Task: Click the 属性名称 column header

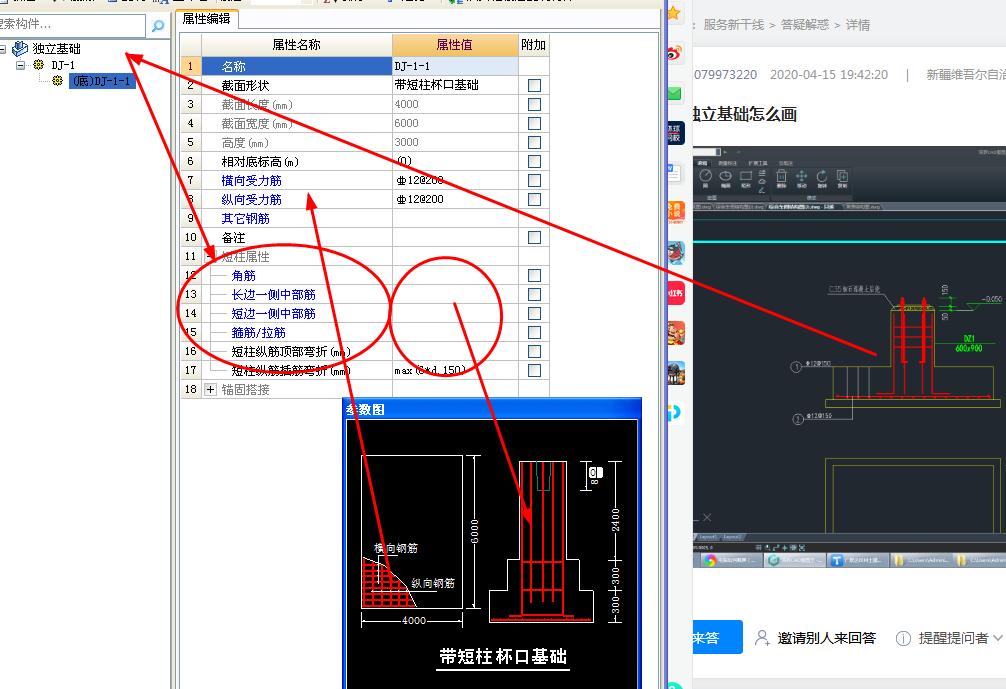Action: pos(296,45)
